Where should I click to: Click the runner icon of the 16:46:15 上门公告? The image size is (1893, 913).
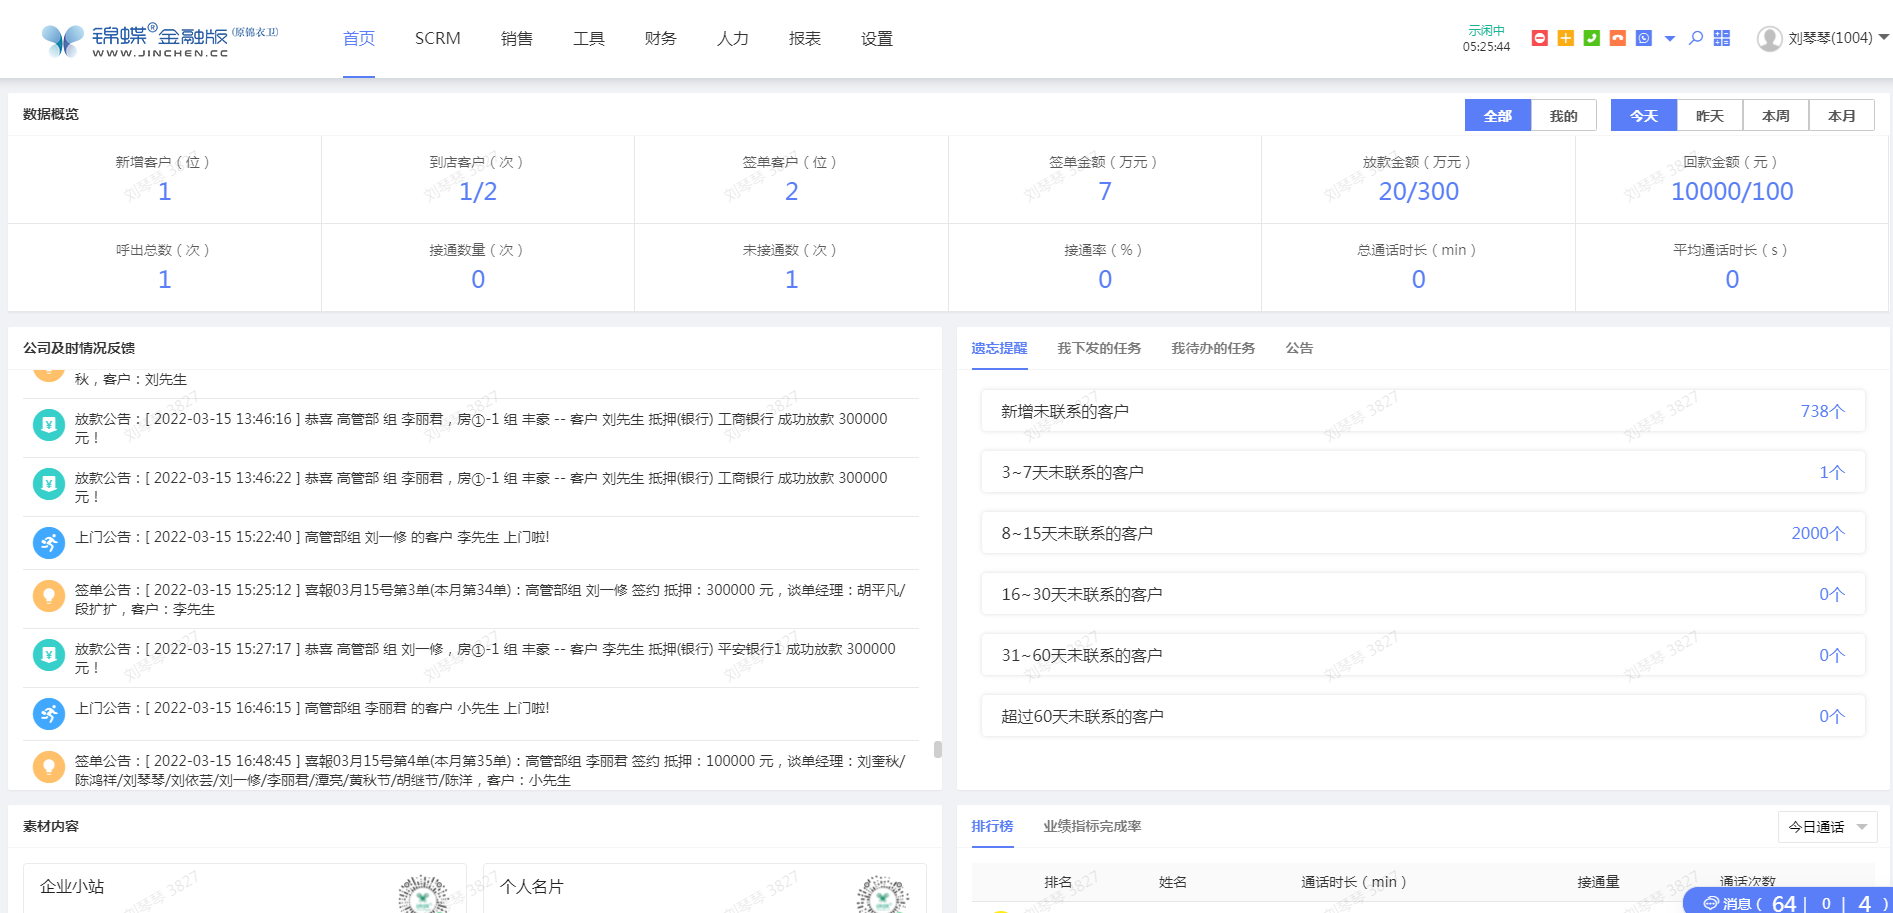pyautogui.click(x=48, y=714)
